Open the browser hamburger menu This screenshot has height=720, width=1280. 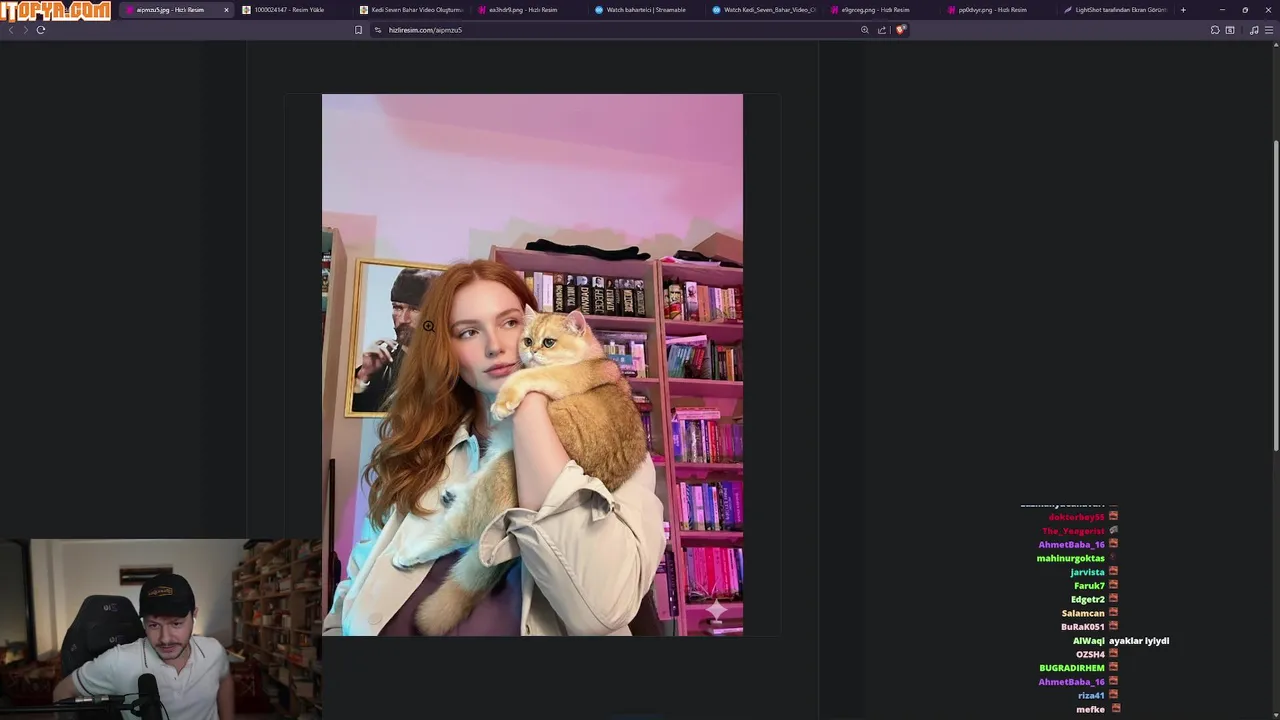(1269, 30)
